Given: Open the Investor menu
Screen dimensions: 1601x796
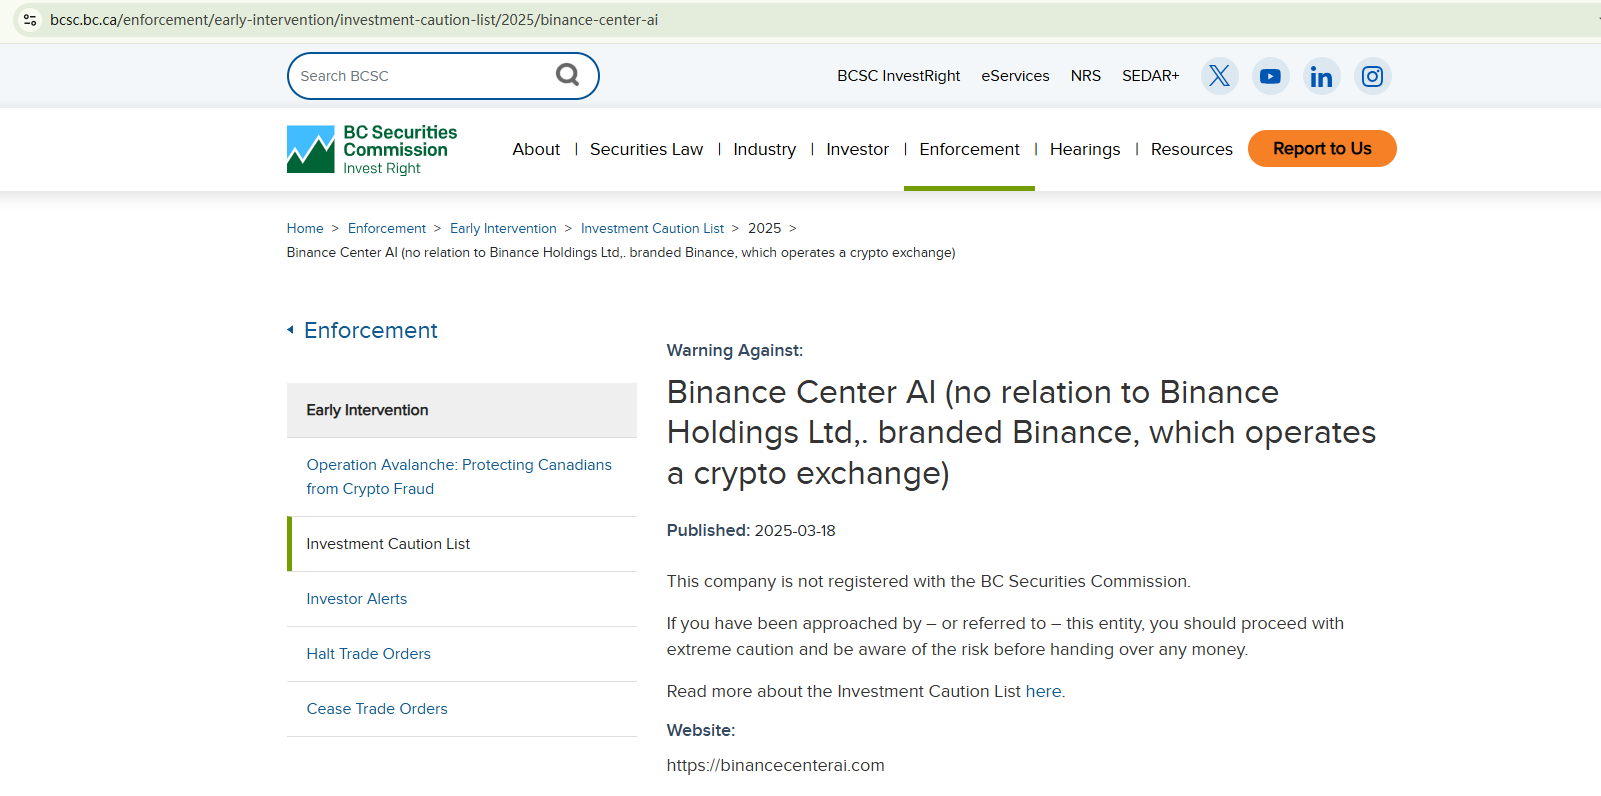Looking at the screenshot, I should point(857,149).
